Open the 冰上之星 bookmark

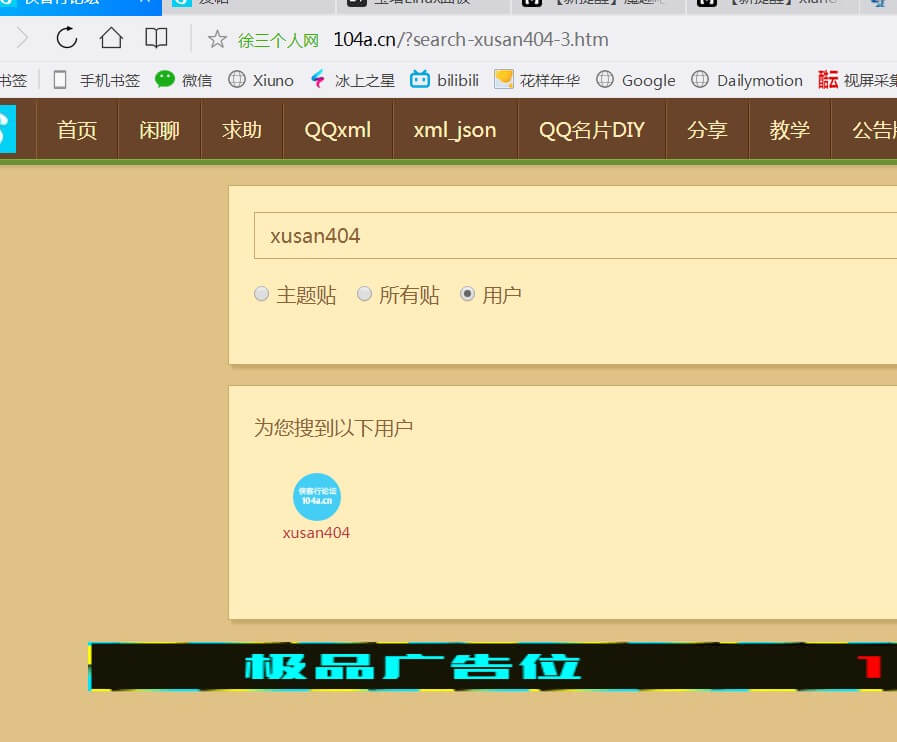[352, 80]
